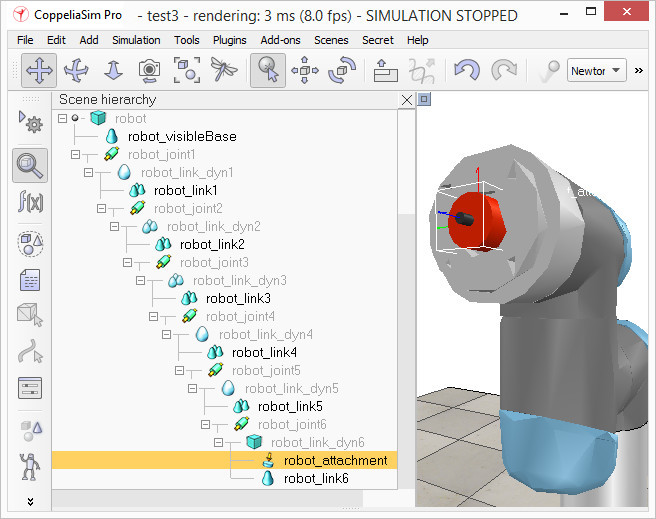Viewport: 656px width, 519px height.
Task: Open the scripts f(x) sidebar icon
Action: (x=30, y=202)
